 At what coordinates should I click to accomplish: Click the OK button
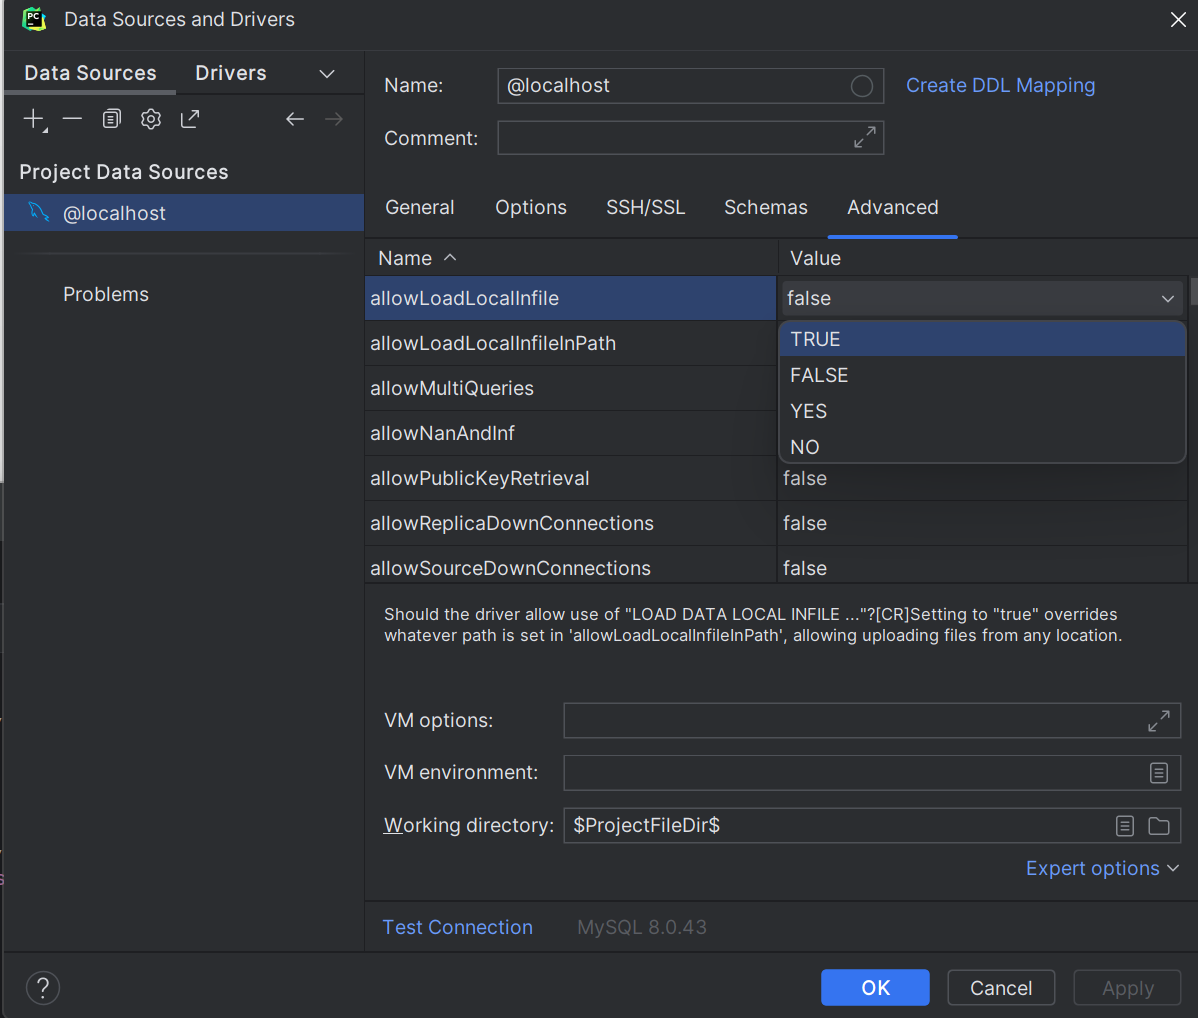875,987
